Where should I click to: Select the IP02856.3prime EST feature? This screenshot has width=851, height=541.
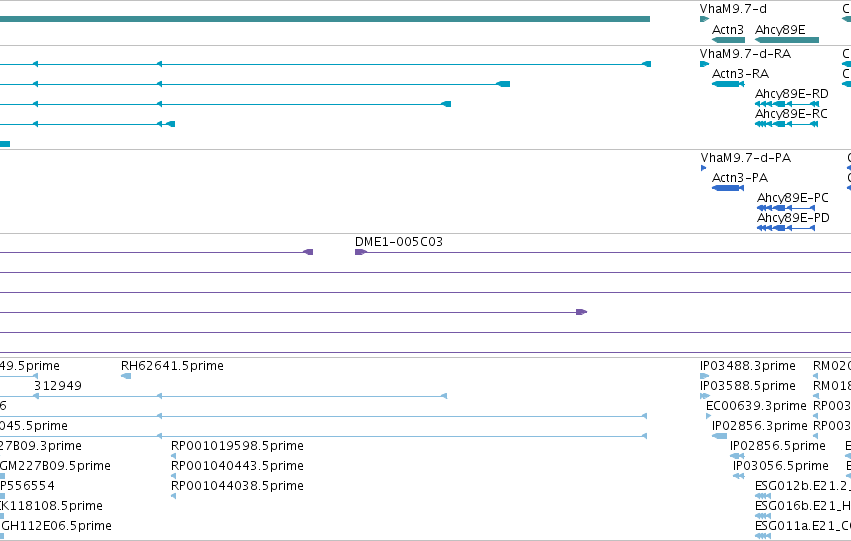[720, 436]
